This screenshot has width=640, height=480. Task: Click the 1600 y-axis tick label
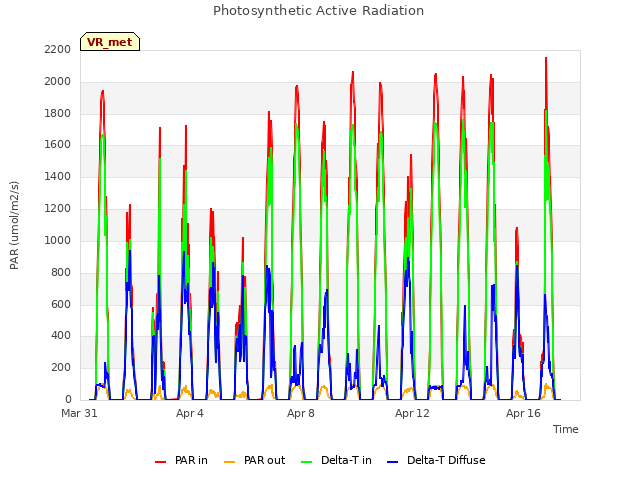(58, 145)
